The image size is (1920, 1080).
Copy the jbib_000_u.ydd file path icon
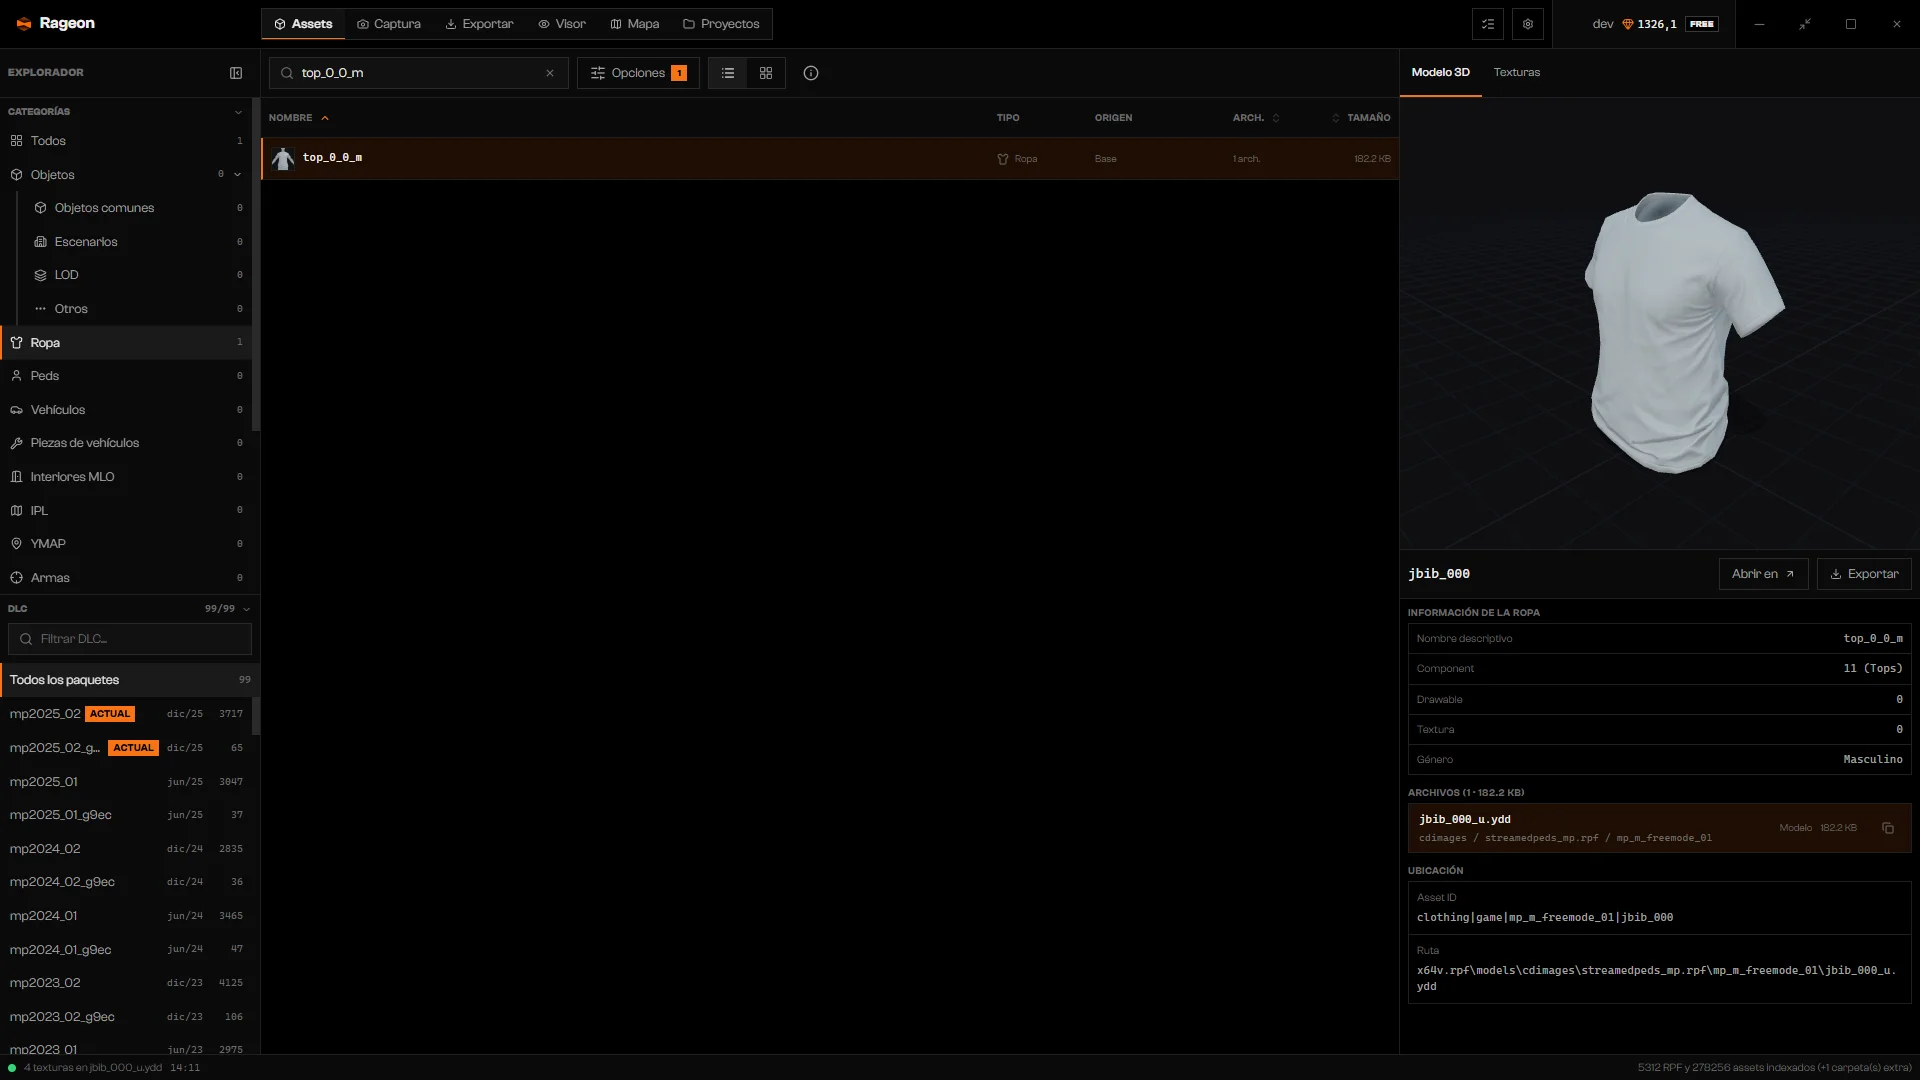coord(1888,828)
